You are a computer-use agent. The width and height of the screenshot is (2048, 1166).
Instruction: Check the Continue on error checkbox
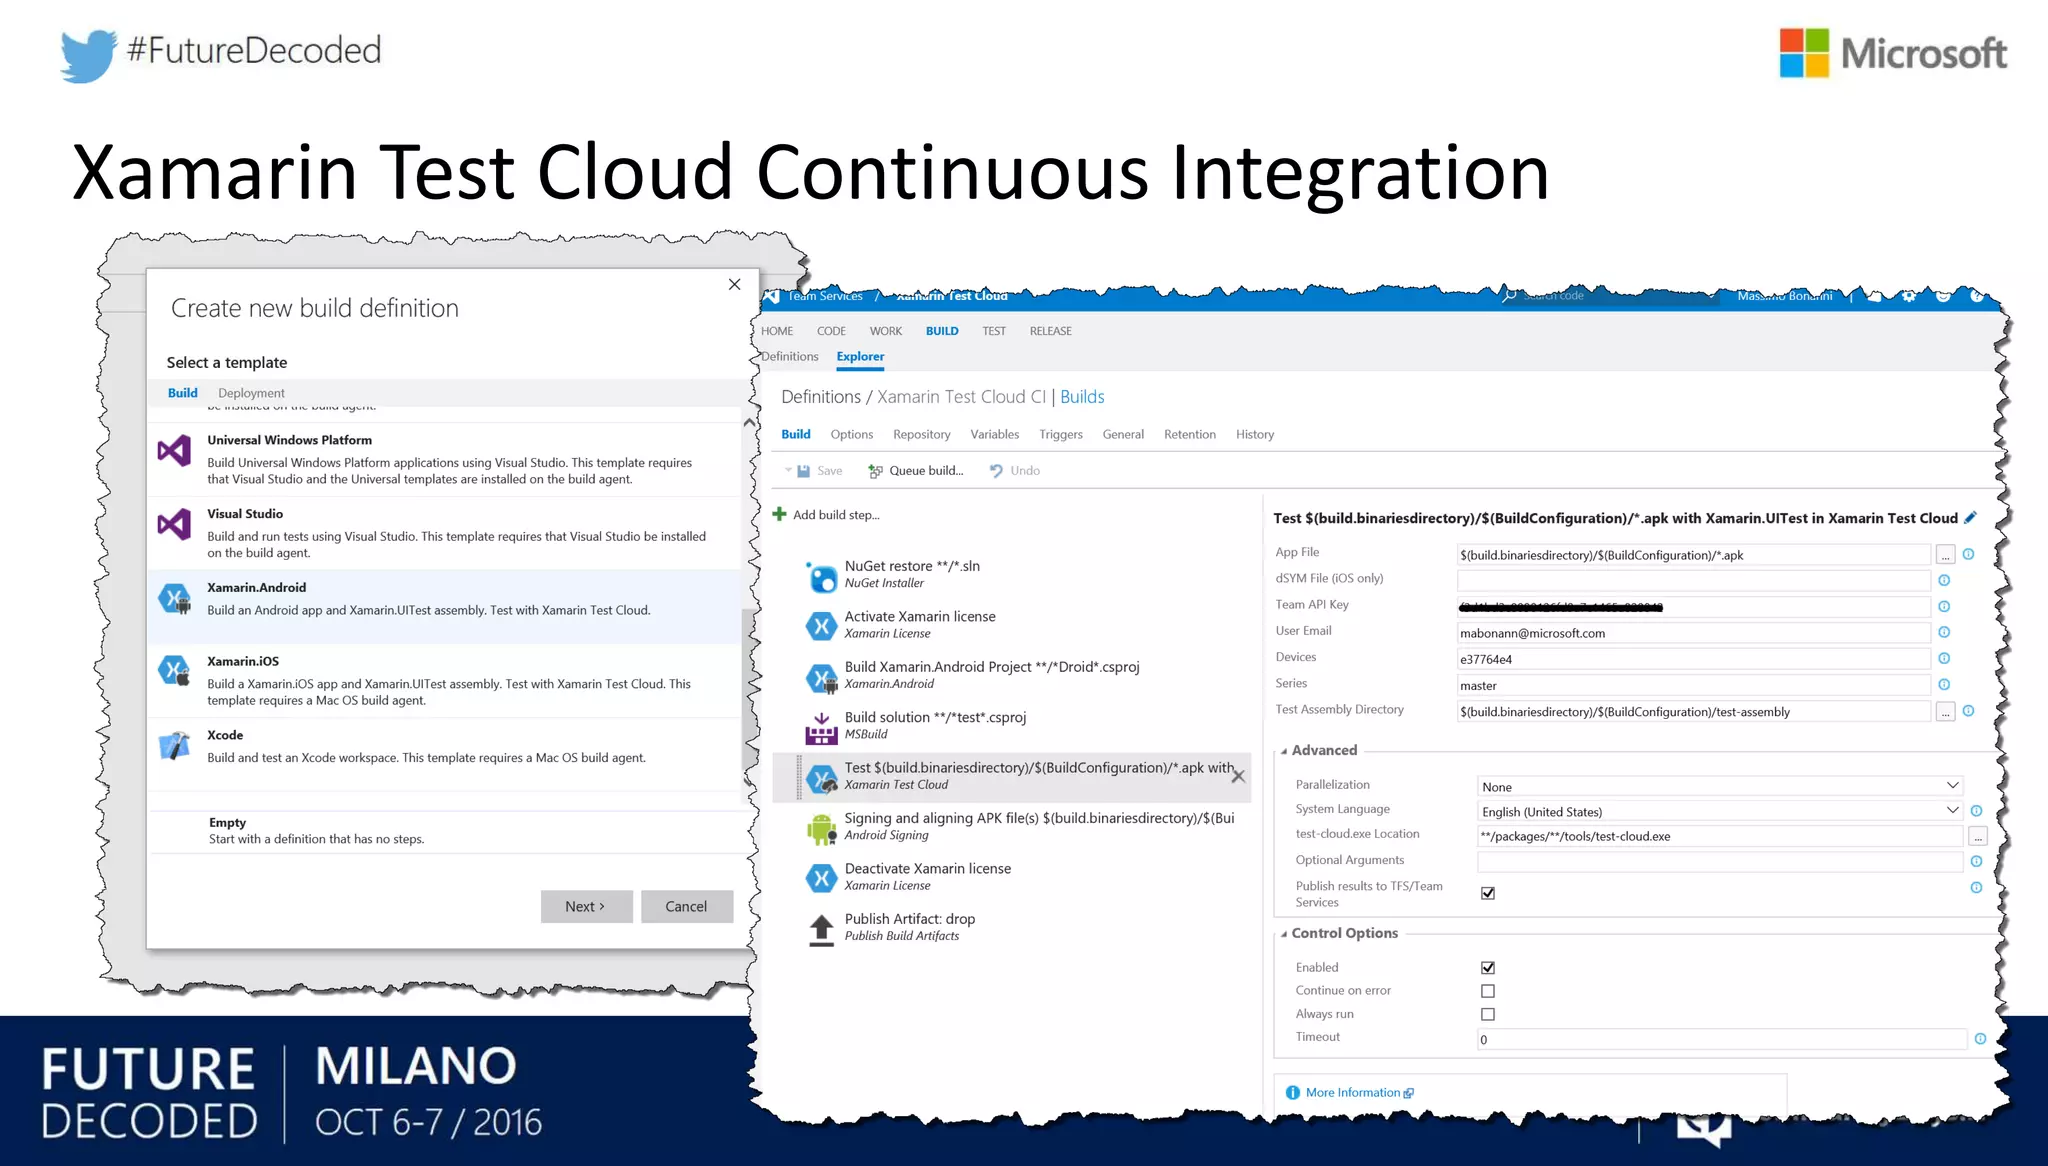pyautogui.click(x=1488, y=991)
